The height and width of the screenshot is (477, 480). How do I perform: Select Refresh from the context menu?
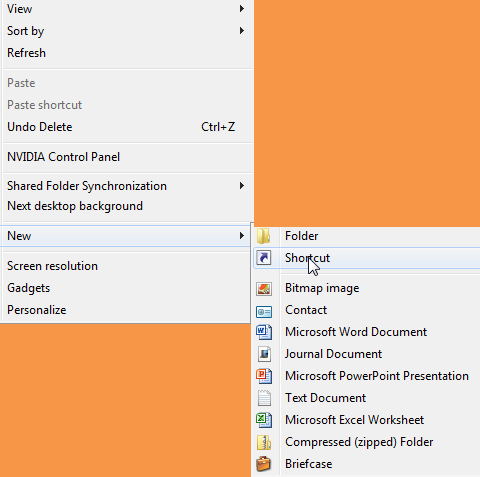tap(26, 53)
